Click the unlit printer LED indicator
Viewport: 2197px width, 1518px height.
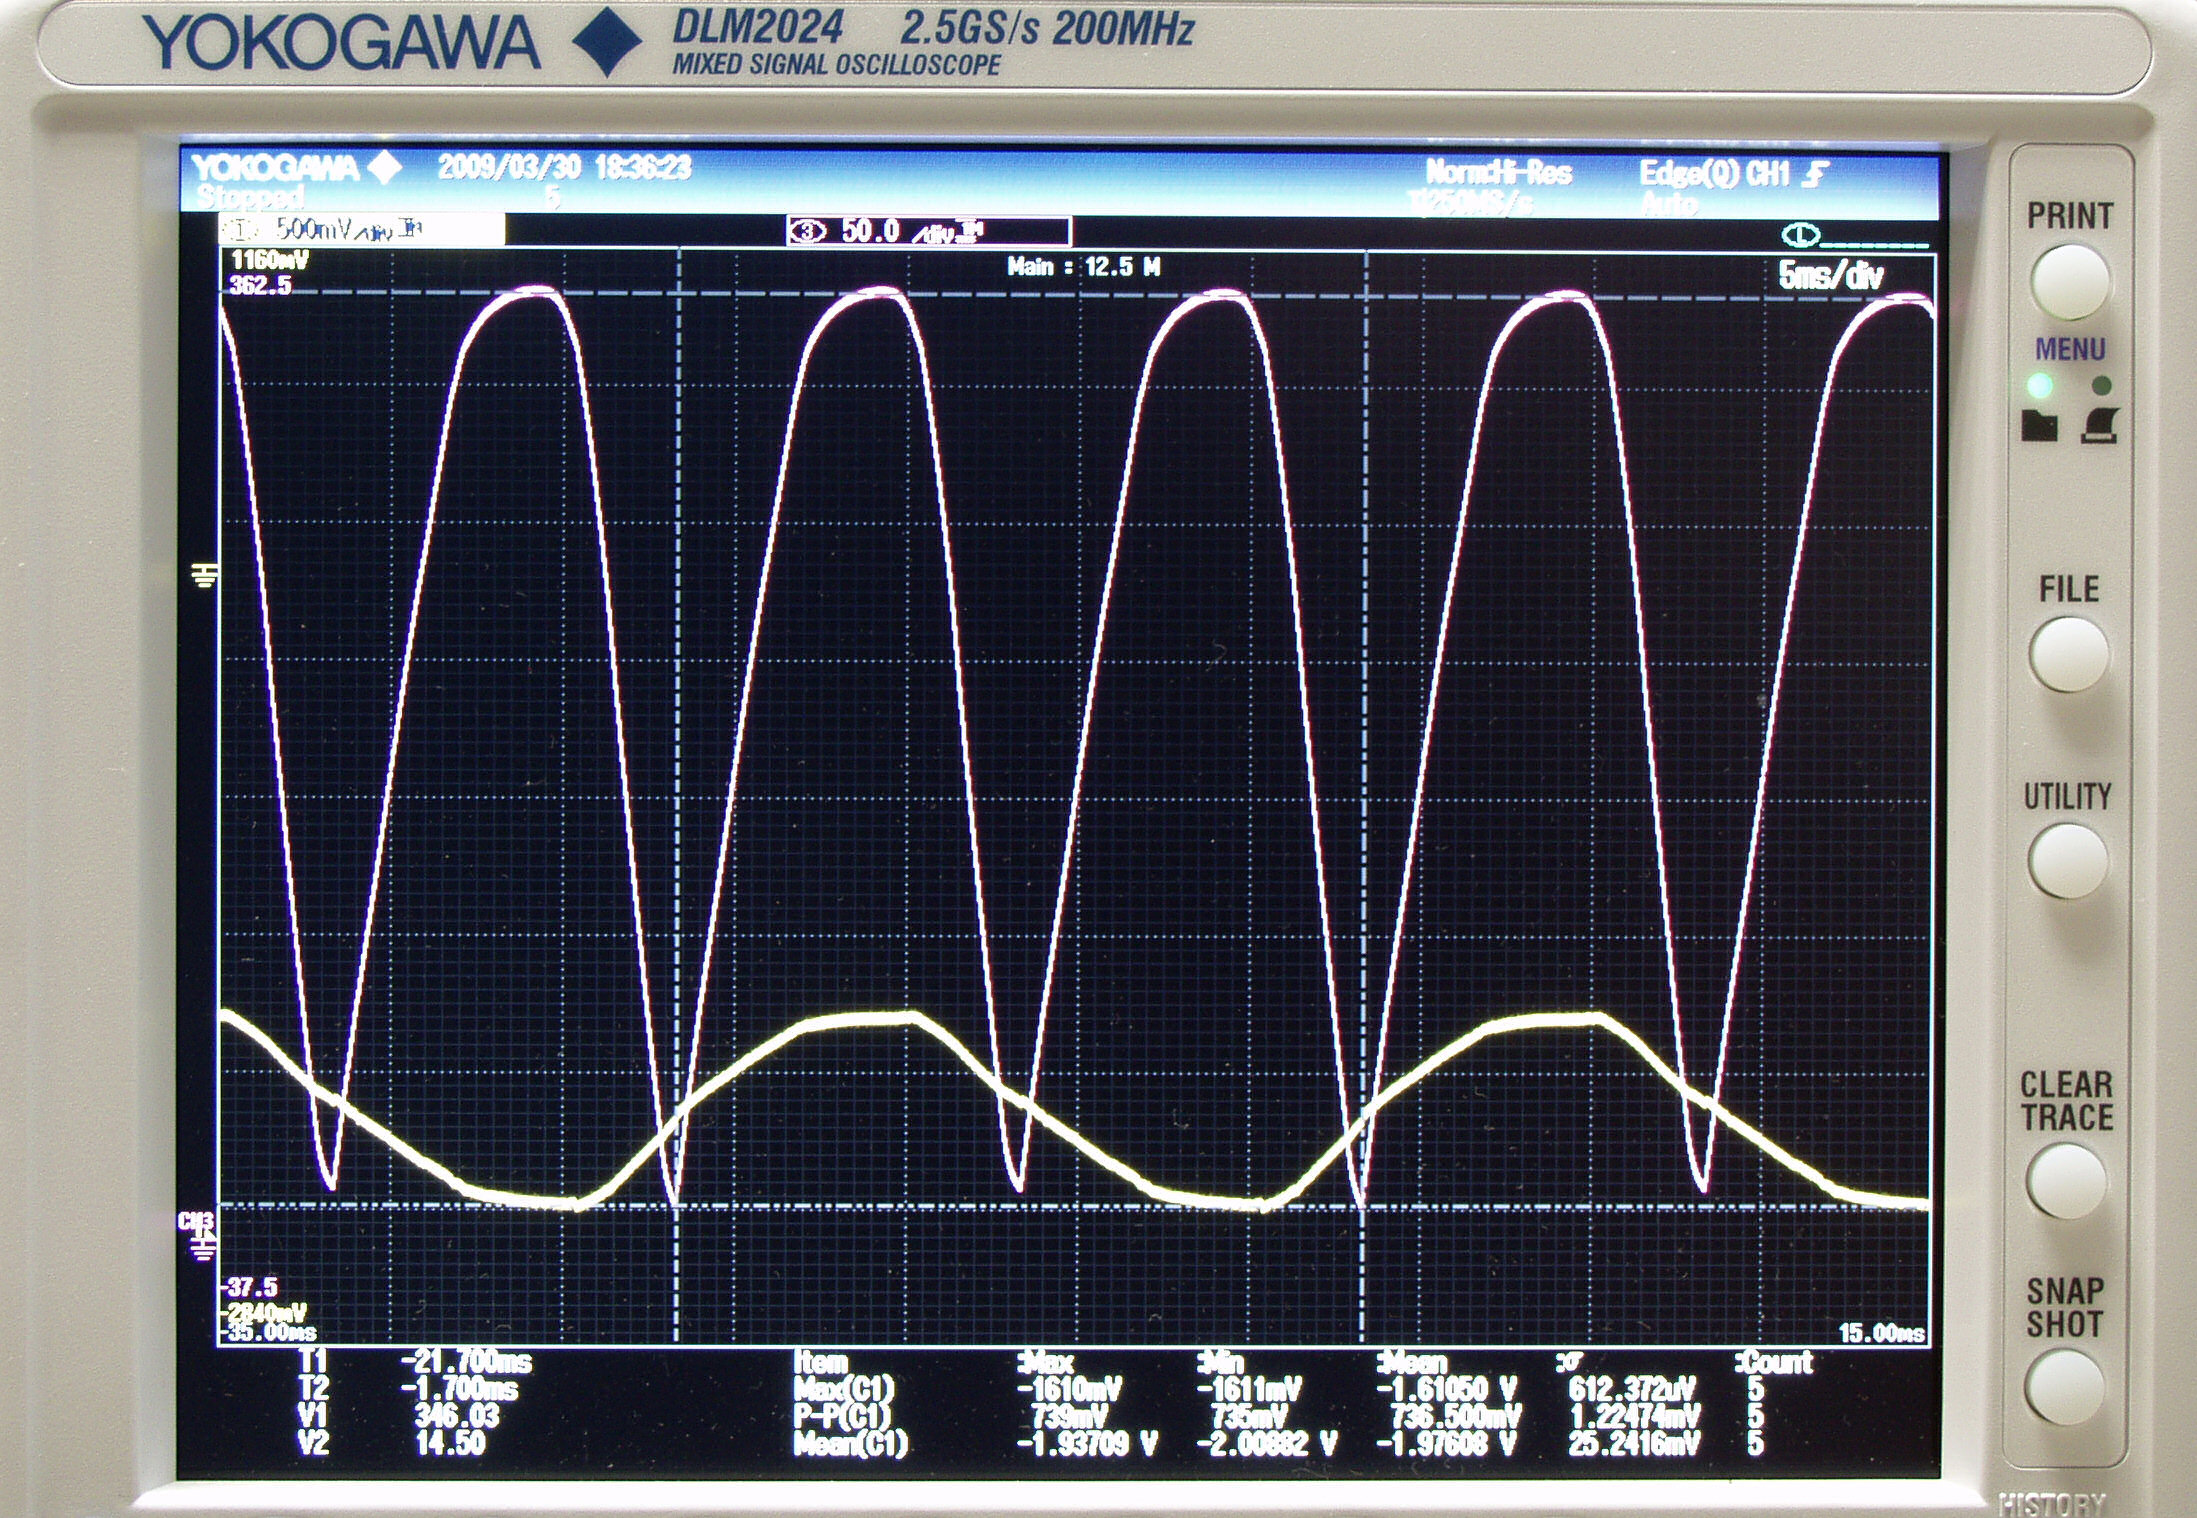pyautogui.click(x=2101, y=385)
